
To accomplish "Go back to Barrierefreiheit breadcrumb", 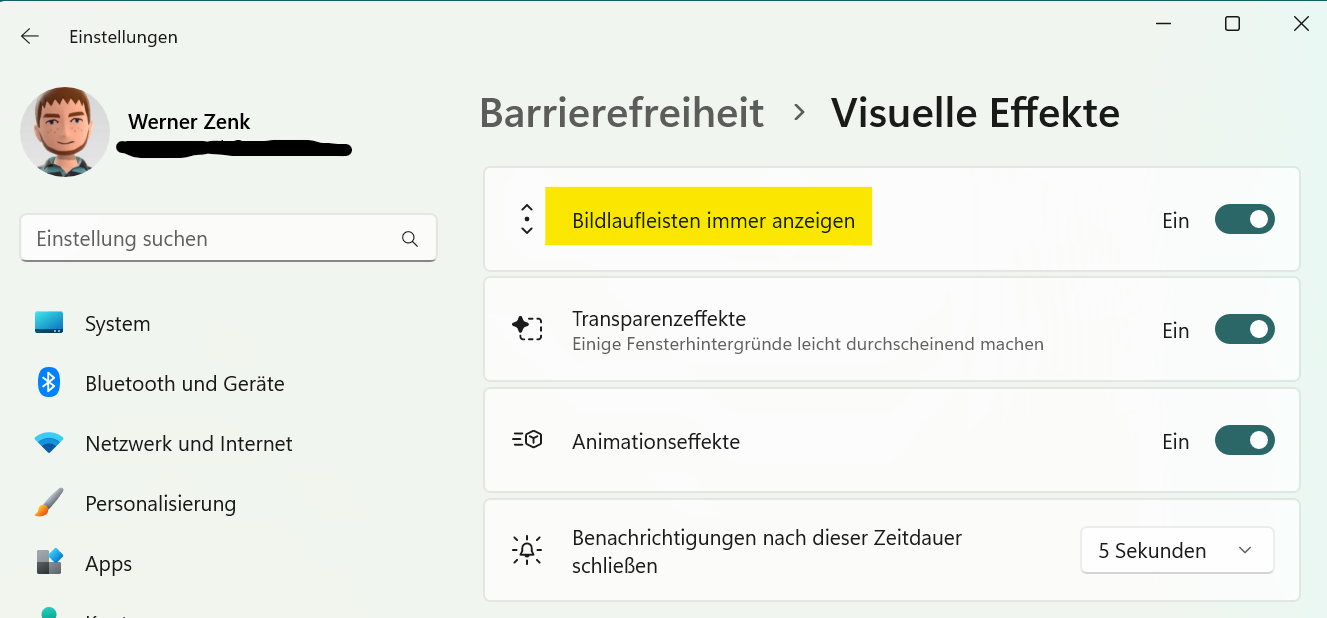I will pyautogui.click(x=621, y=113).
